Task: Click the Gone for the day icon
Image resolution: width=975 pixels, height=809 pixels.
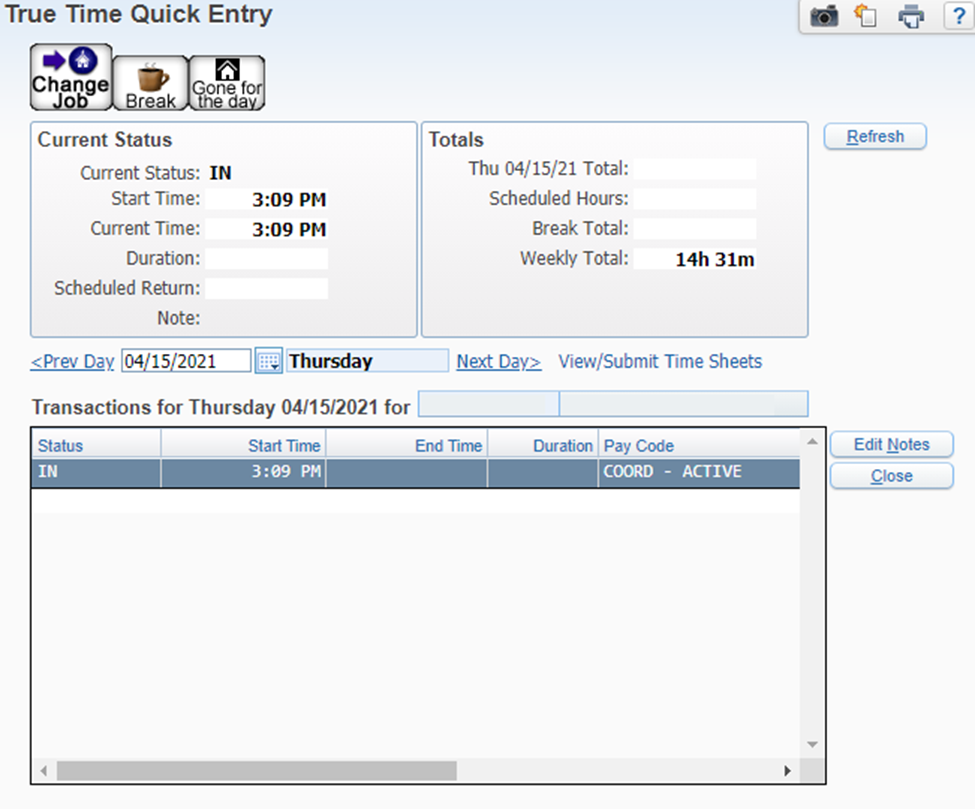Action: [227, 83]
